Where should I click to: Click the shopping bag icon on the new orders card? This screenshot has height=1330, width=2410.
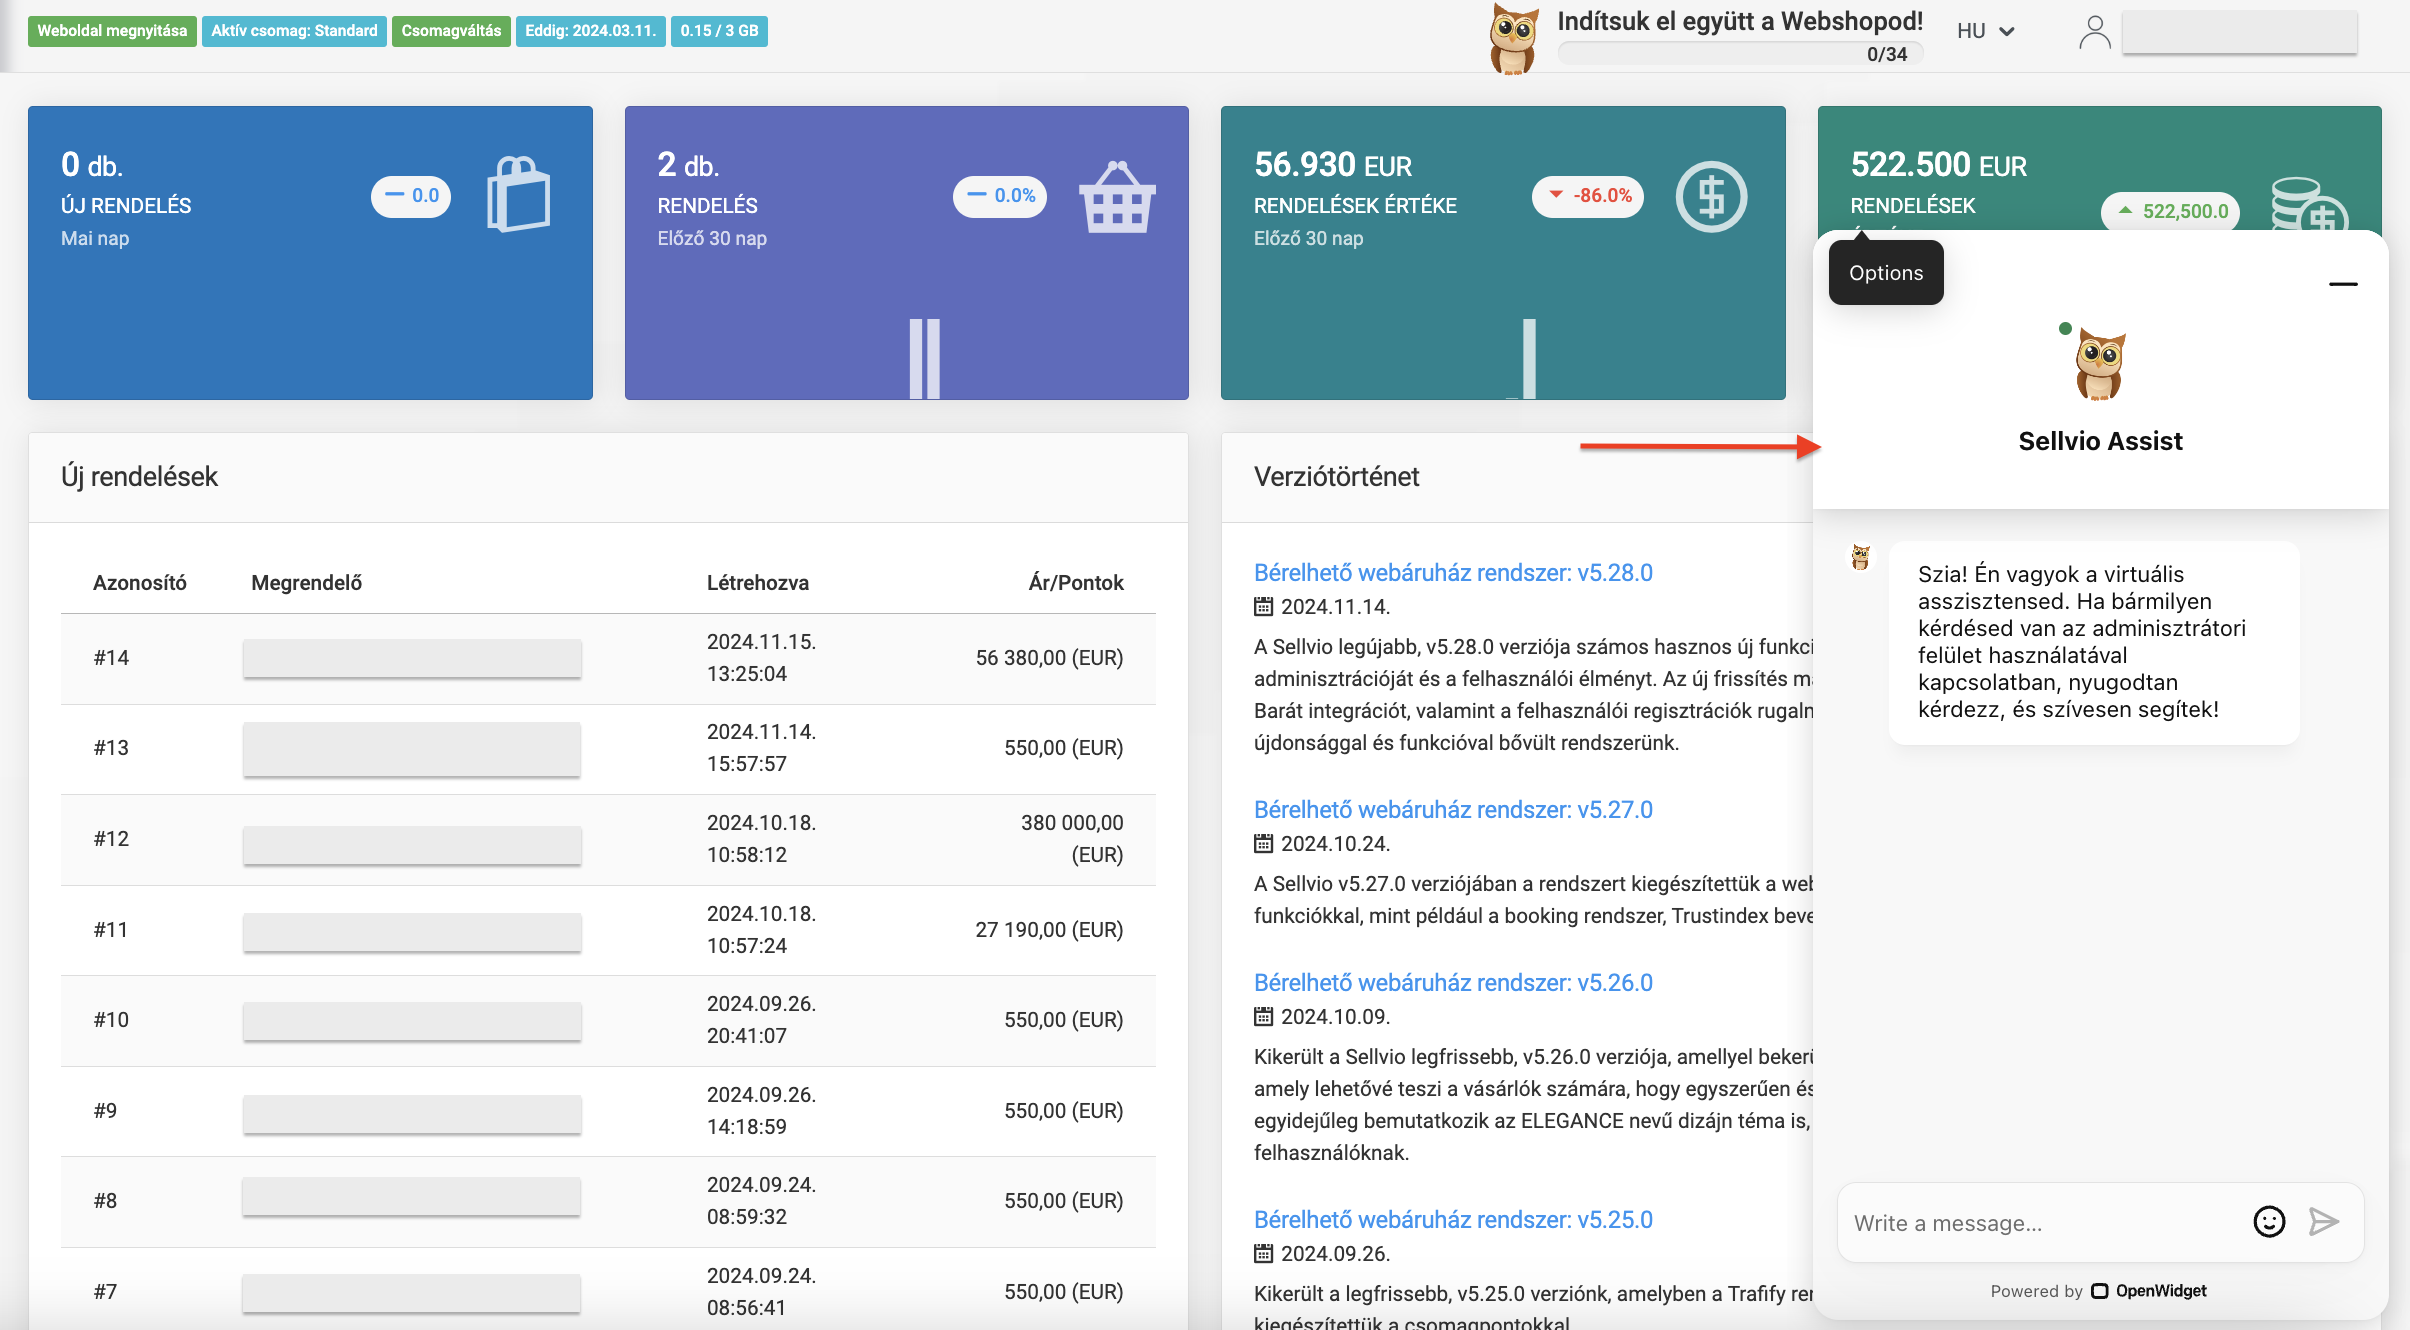(x=517, y=196)
